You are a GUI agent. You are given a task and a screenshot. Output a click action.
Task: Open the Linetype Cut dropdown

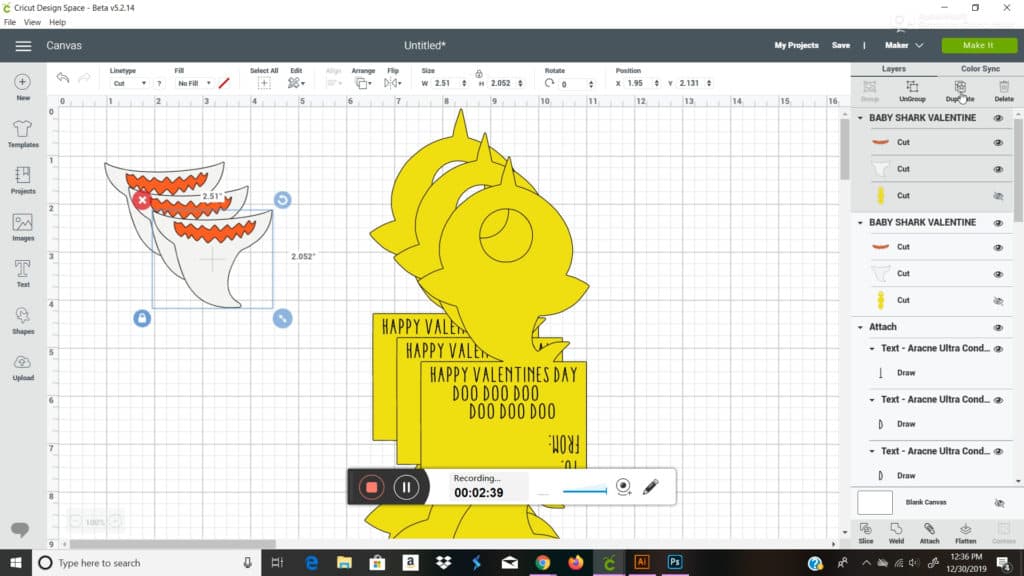coord(129,84)
